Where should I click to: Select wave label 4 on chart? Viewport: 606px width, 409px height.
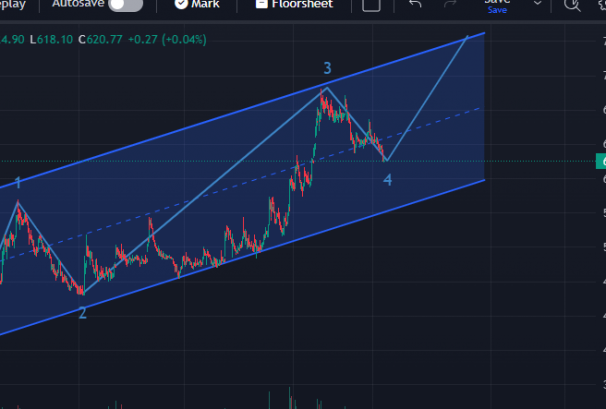tap(387, 180)
